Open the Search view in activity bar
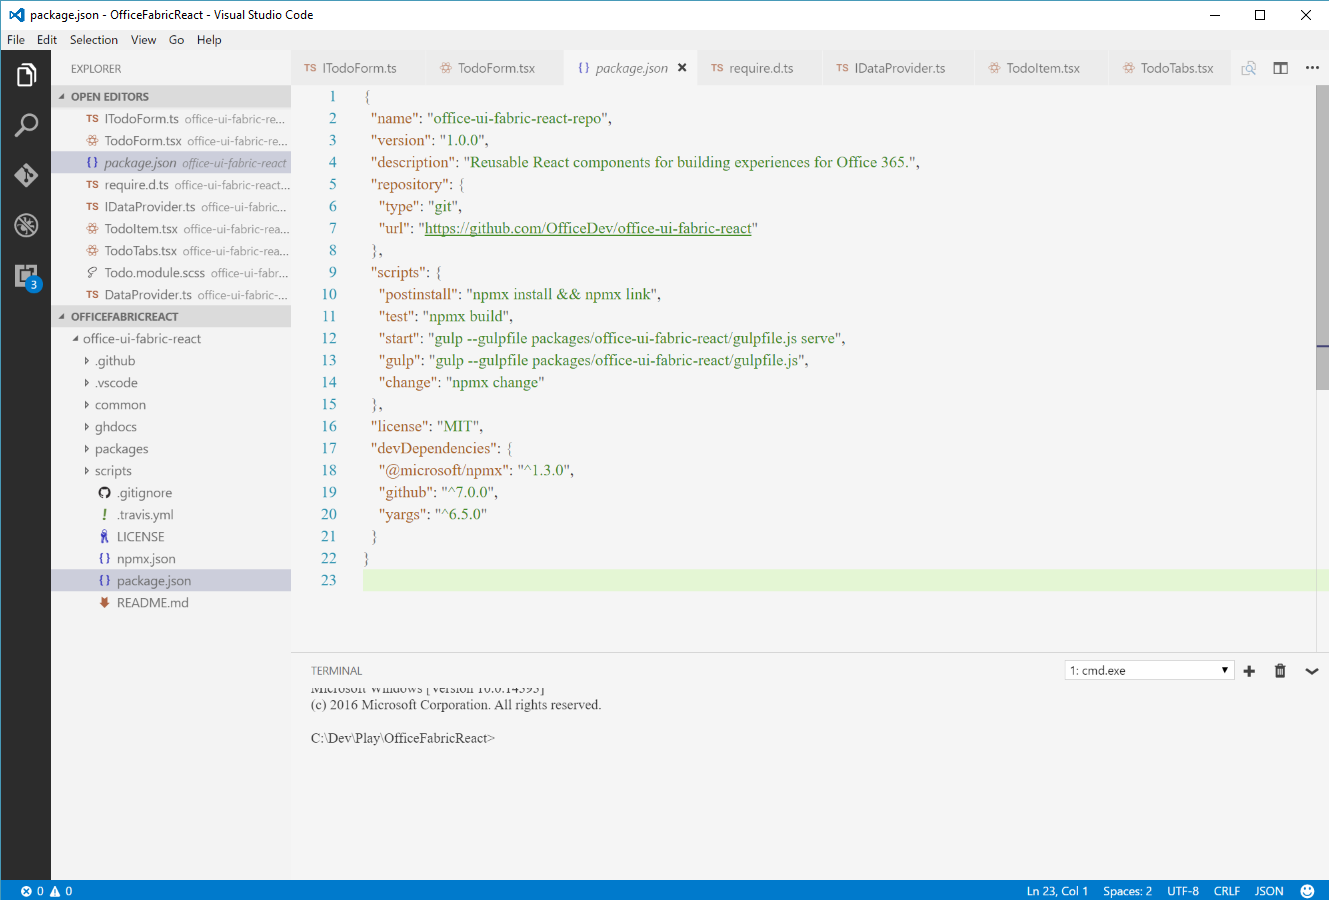 point(26,125)
